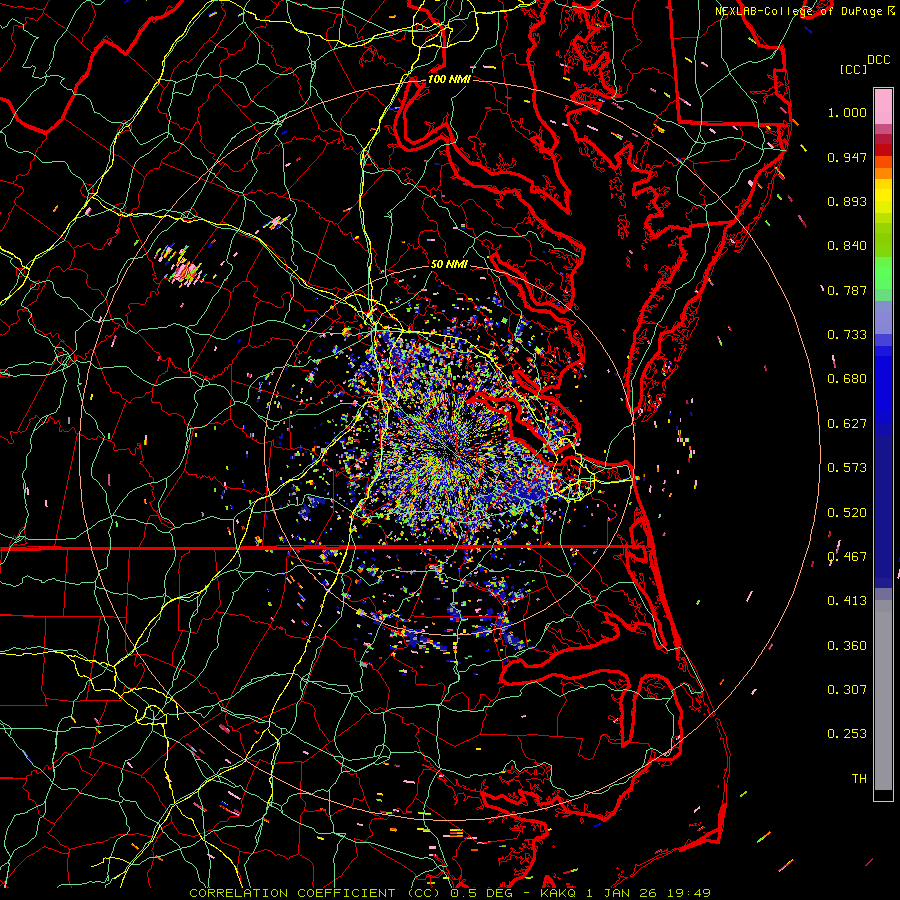Click the 0.573 legend value
Image resolution: width=900 pixels, height=900 pixels.
click(x=847, y=468)
